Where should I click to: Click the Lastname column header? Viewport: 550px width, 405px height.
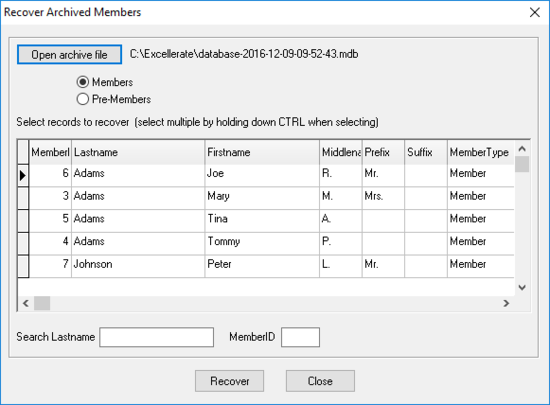pos(138,152)
